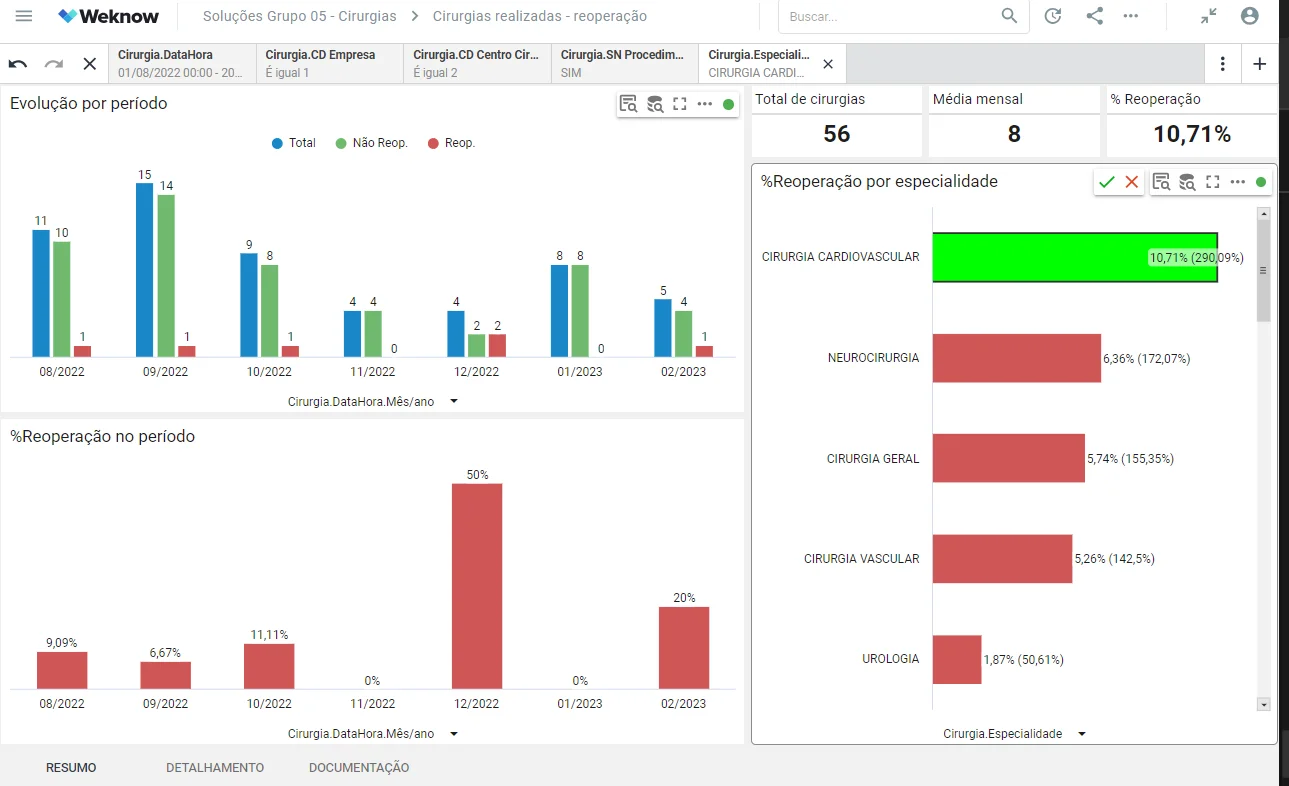Open the Cirurgia.CD Empresa filter
Screen dimensions: 1289x786
(330, 64)
